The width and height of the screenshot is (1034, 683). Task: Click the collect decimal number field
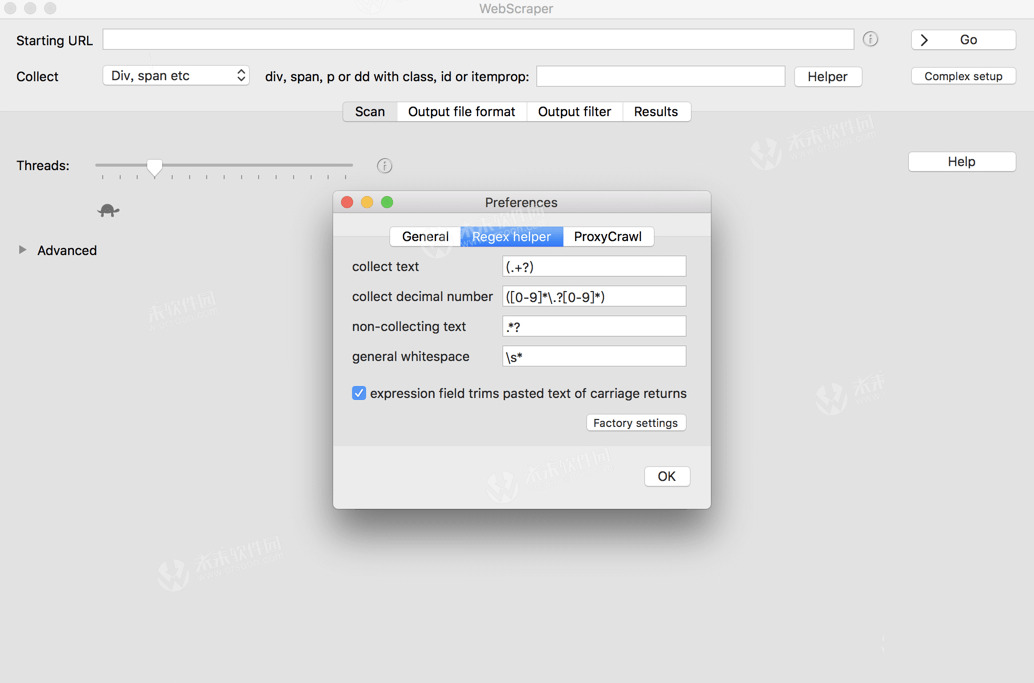click(x=594, y=296)
